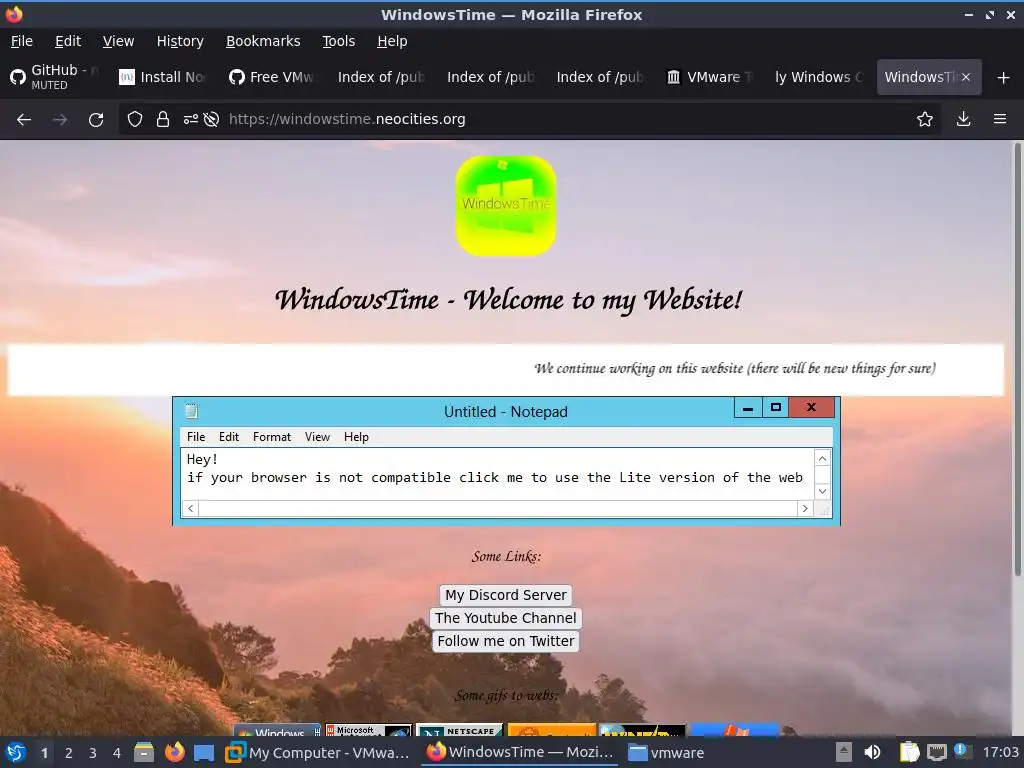Image resolution: width=1024 pixels, height=768 pixels.
Task: Open the Bookmarks menu
Action: [x=263, y=41]
